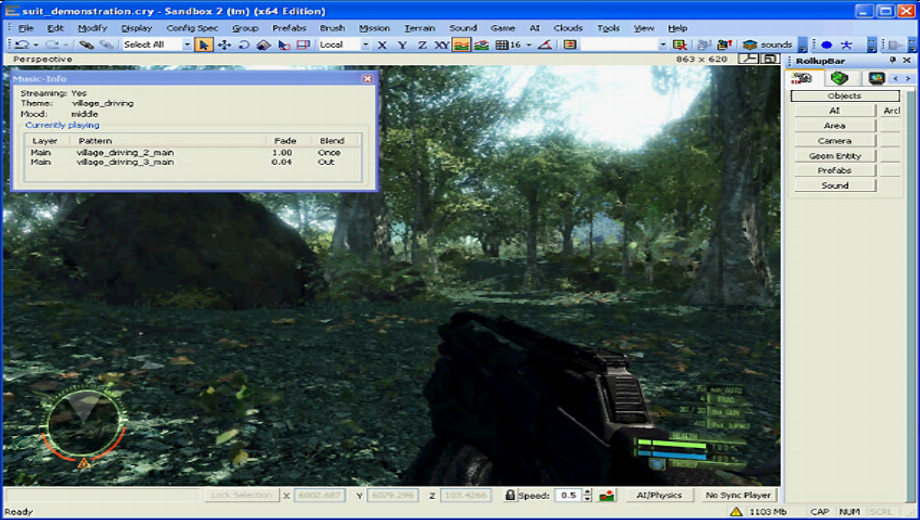Toggle snap to terrain and objects icon

pyautogui.click(x=482, y=45)
